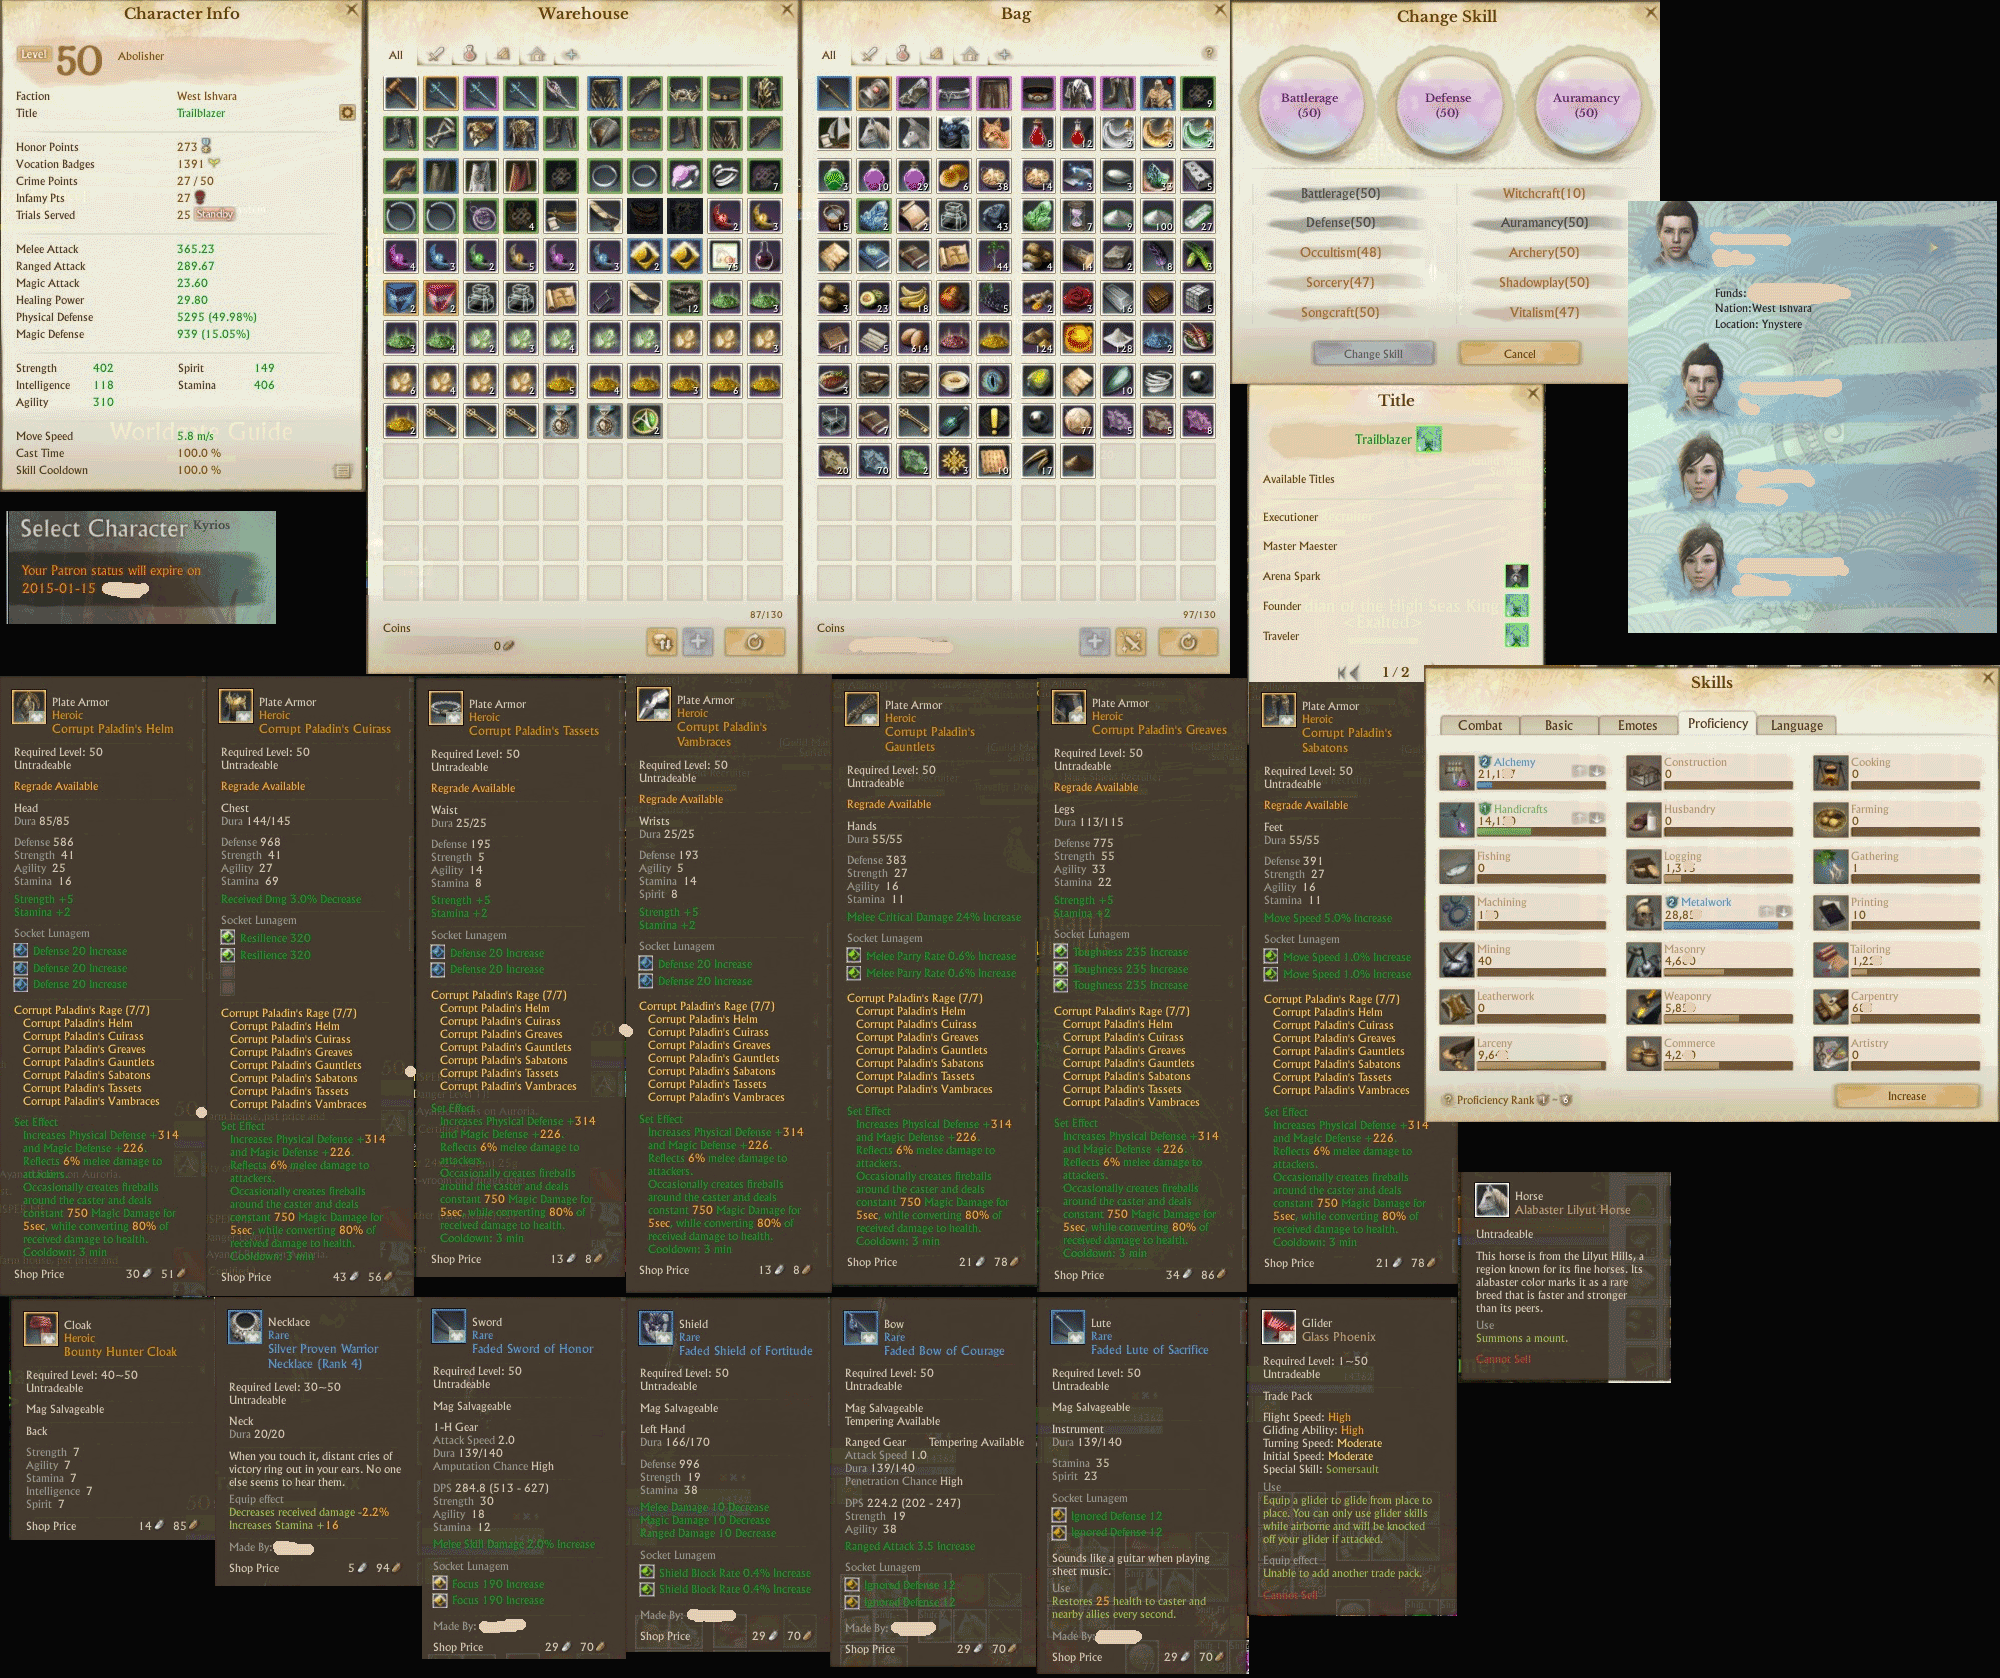Viewport: 2000px width, 1678px height.
Task: Choose Witchcraft(10) in skill list
Action: [x=1543, y=194]
